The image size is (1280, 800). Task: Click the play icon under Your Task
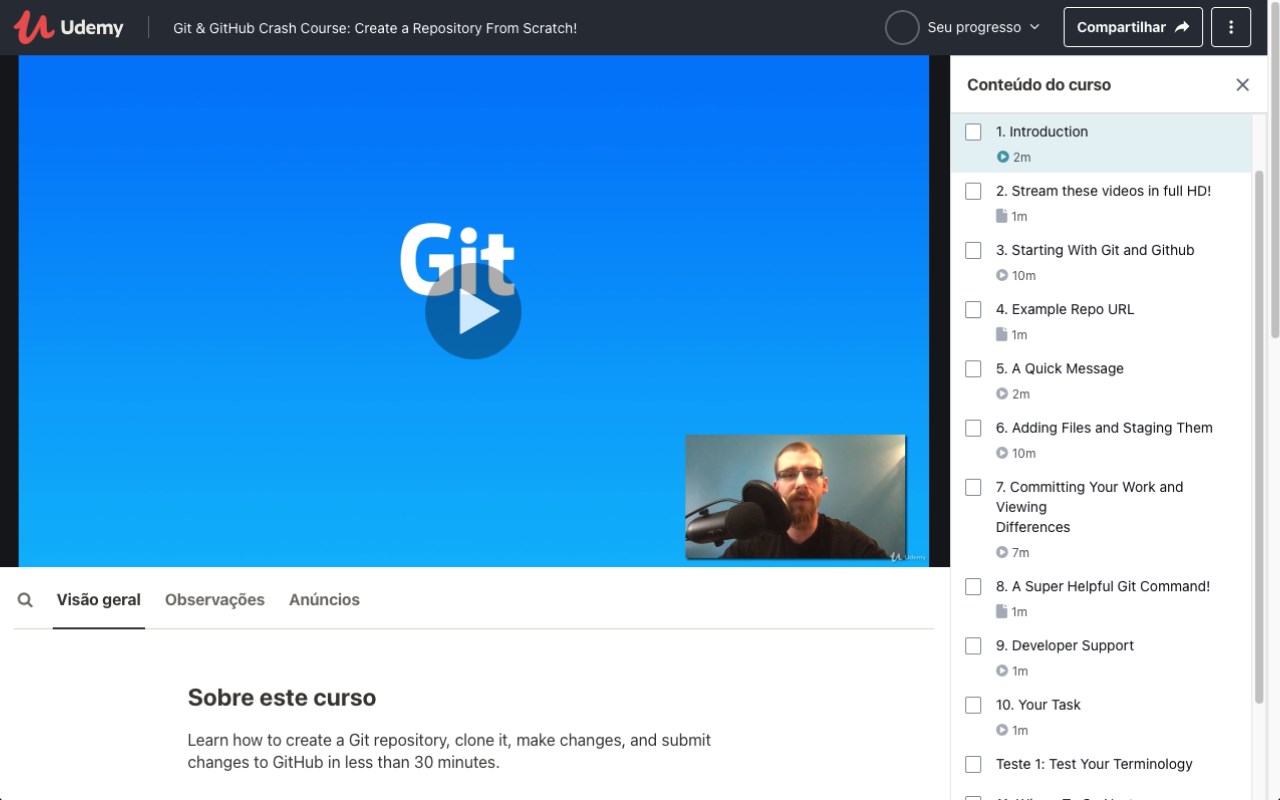click(1002, 730)
